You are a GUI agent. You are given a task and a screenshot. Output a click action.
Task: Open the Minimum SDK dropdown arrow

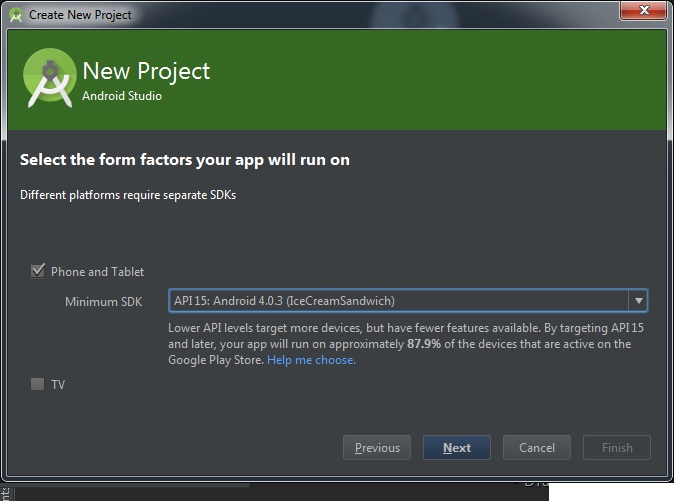(638, 301)
